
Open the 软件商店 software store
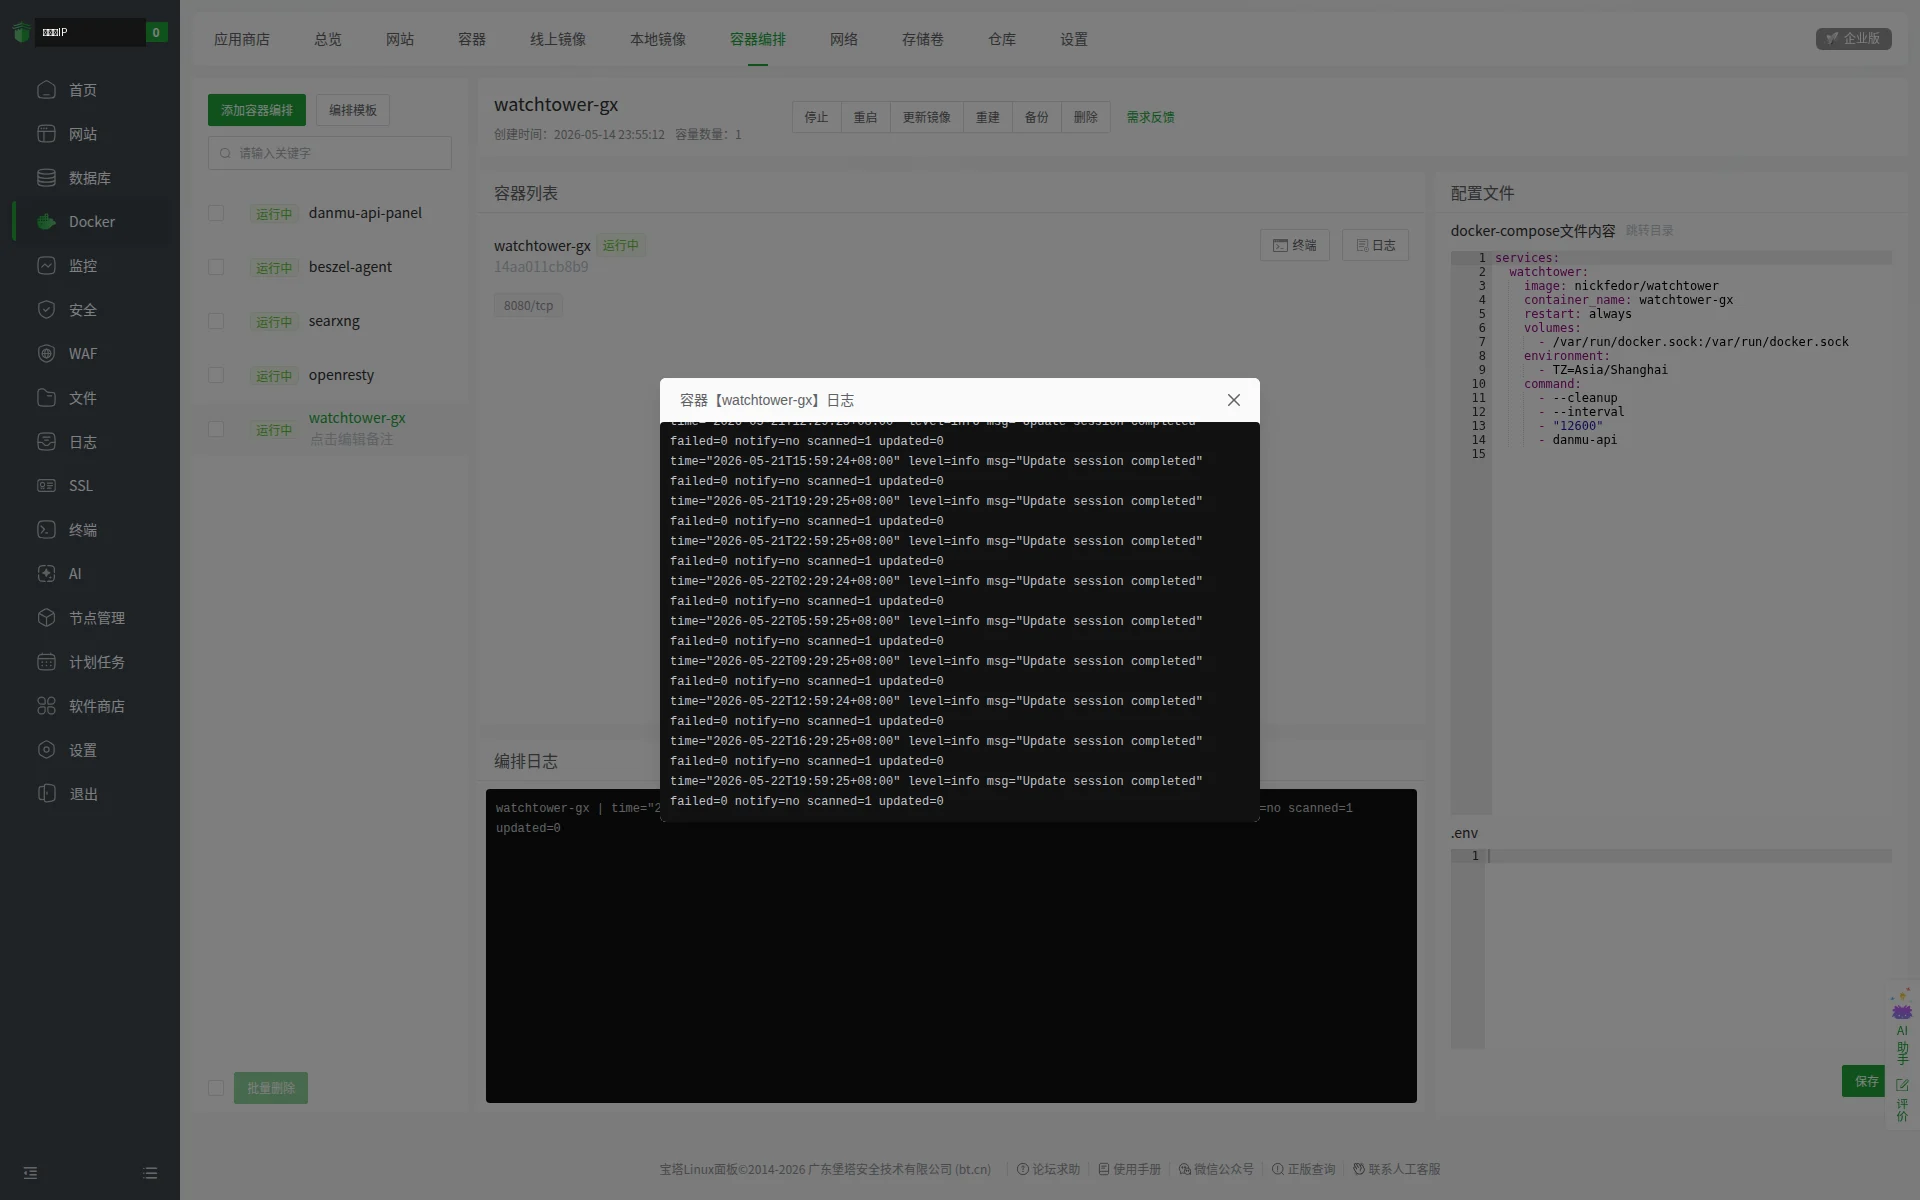click(x=96, y=706)
